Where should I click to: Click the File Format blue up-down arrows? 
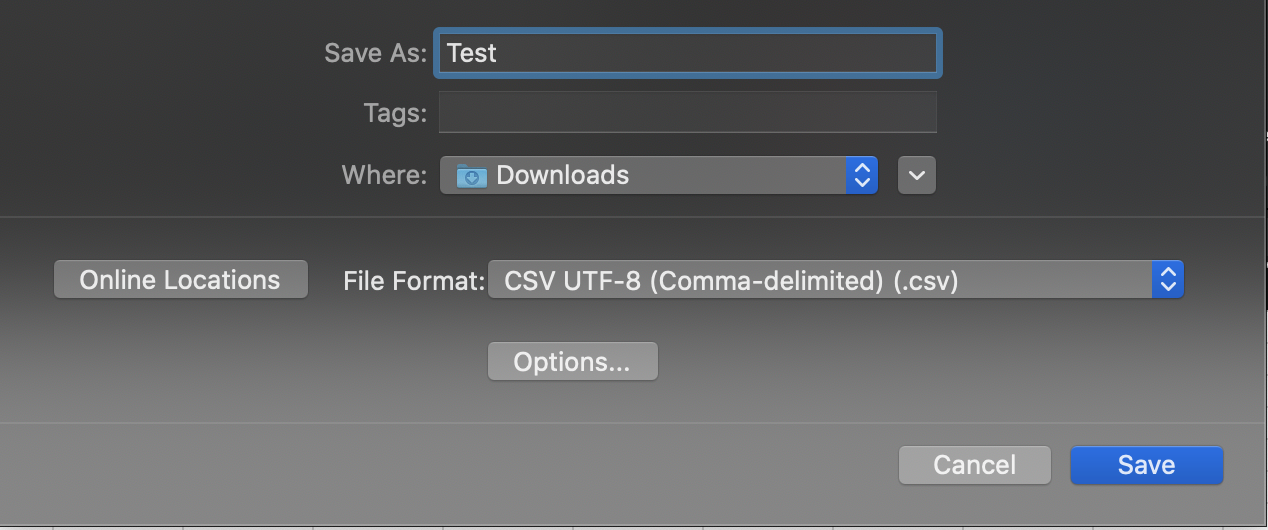(1167, 280)
